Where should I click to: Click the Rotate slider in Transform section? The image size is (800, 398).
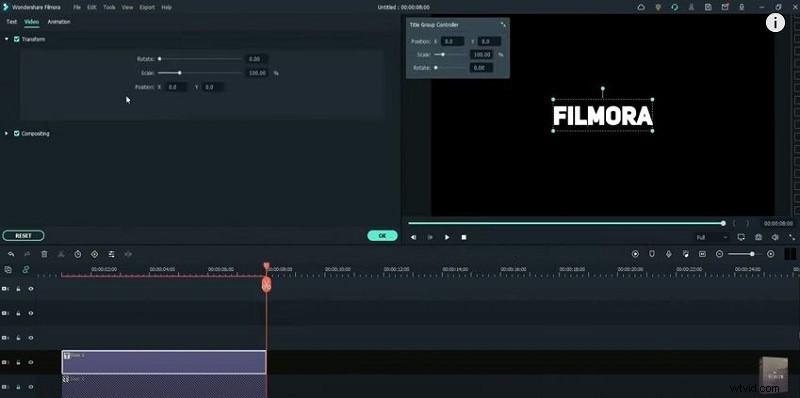(x=200, y=59)
